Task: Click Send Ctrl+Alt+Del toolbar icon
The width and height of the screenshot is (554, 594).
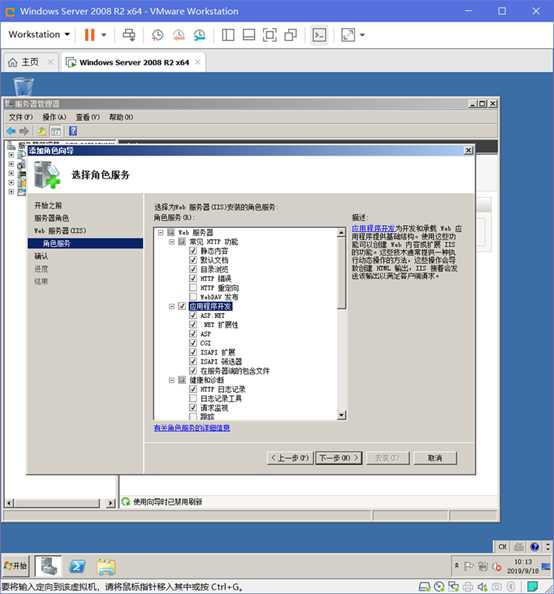Action: click(x=129, y=35)
